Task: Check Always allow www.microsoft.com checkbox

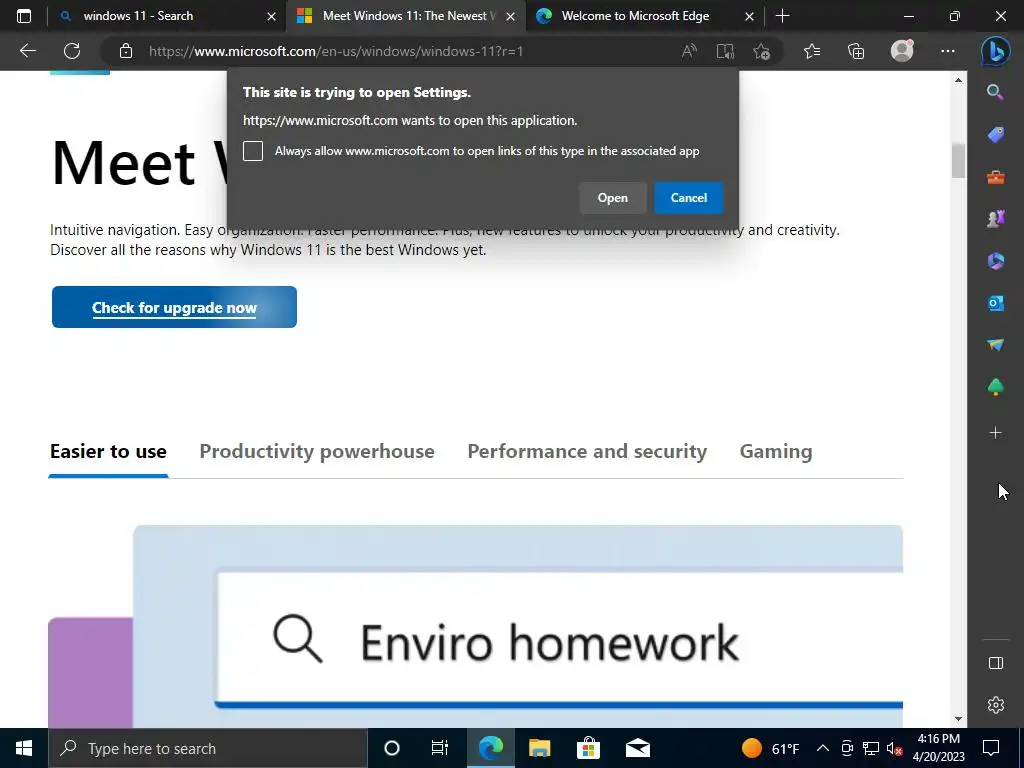Action: pos(253,151)
